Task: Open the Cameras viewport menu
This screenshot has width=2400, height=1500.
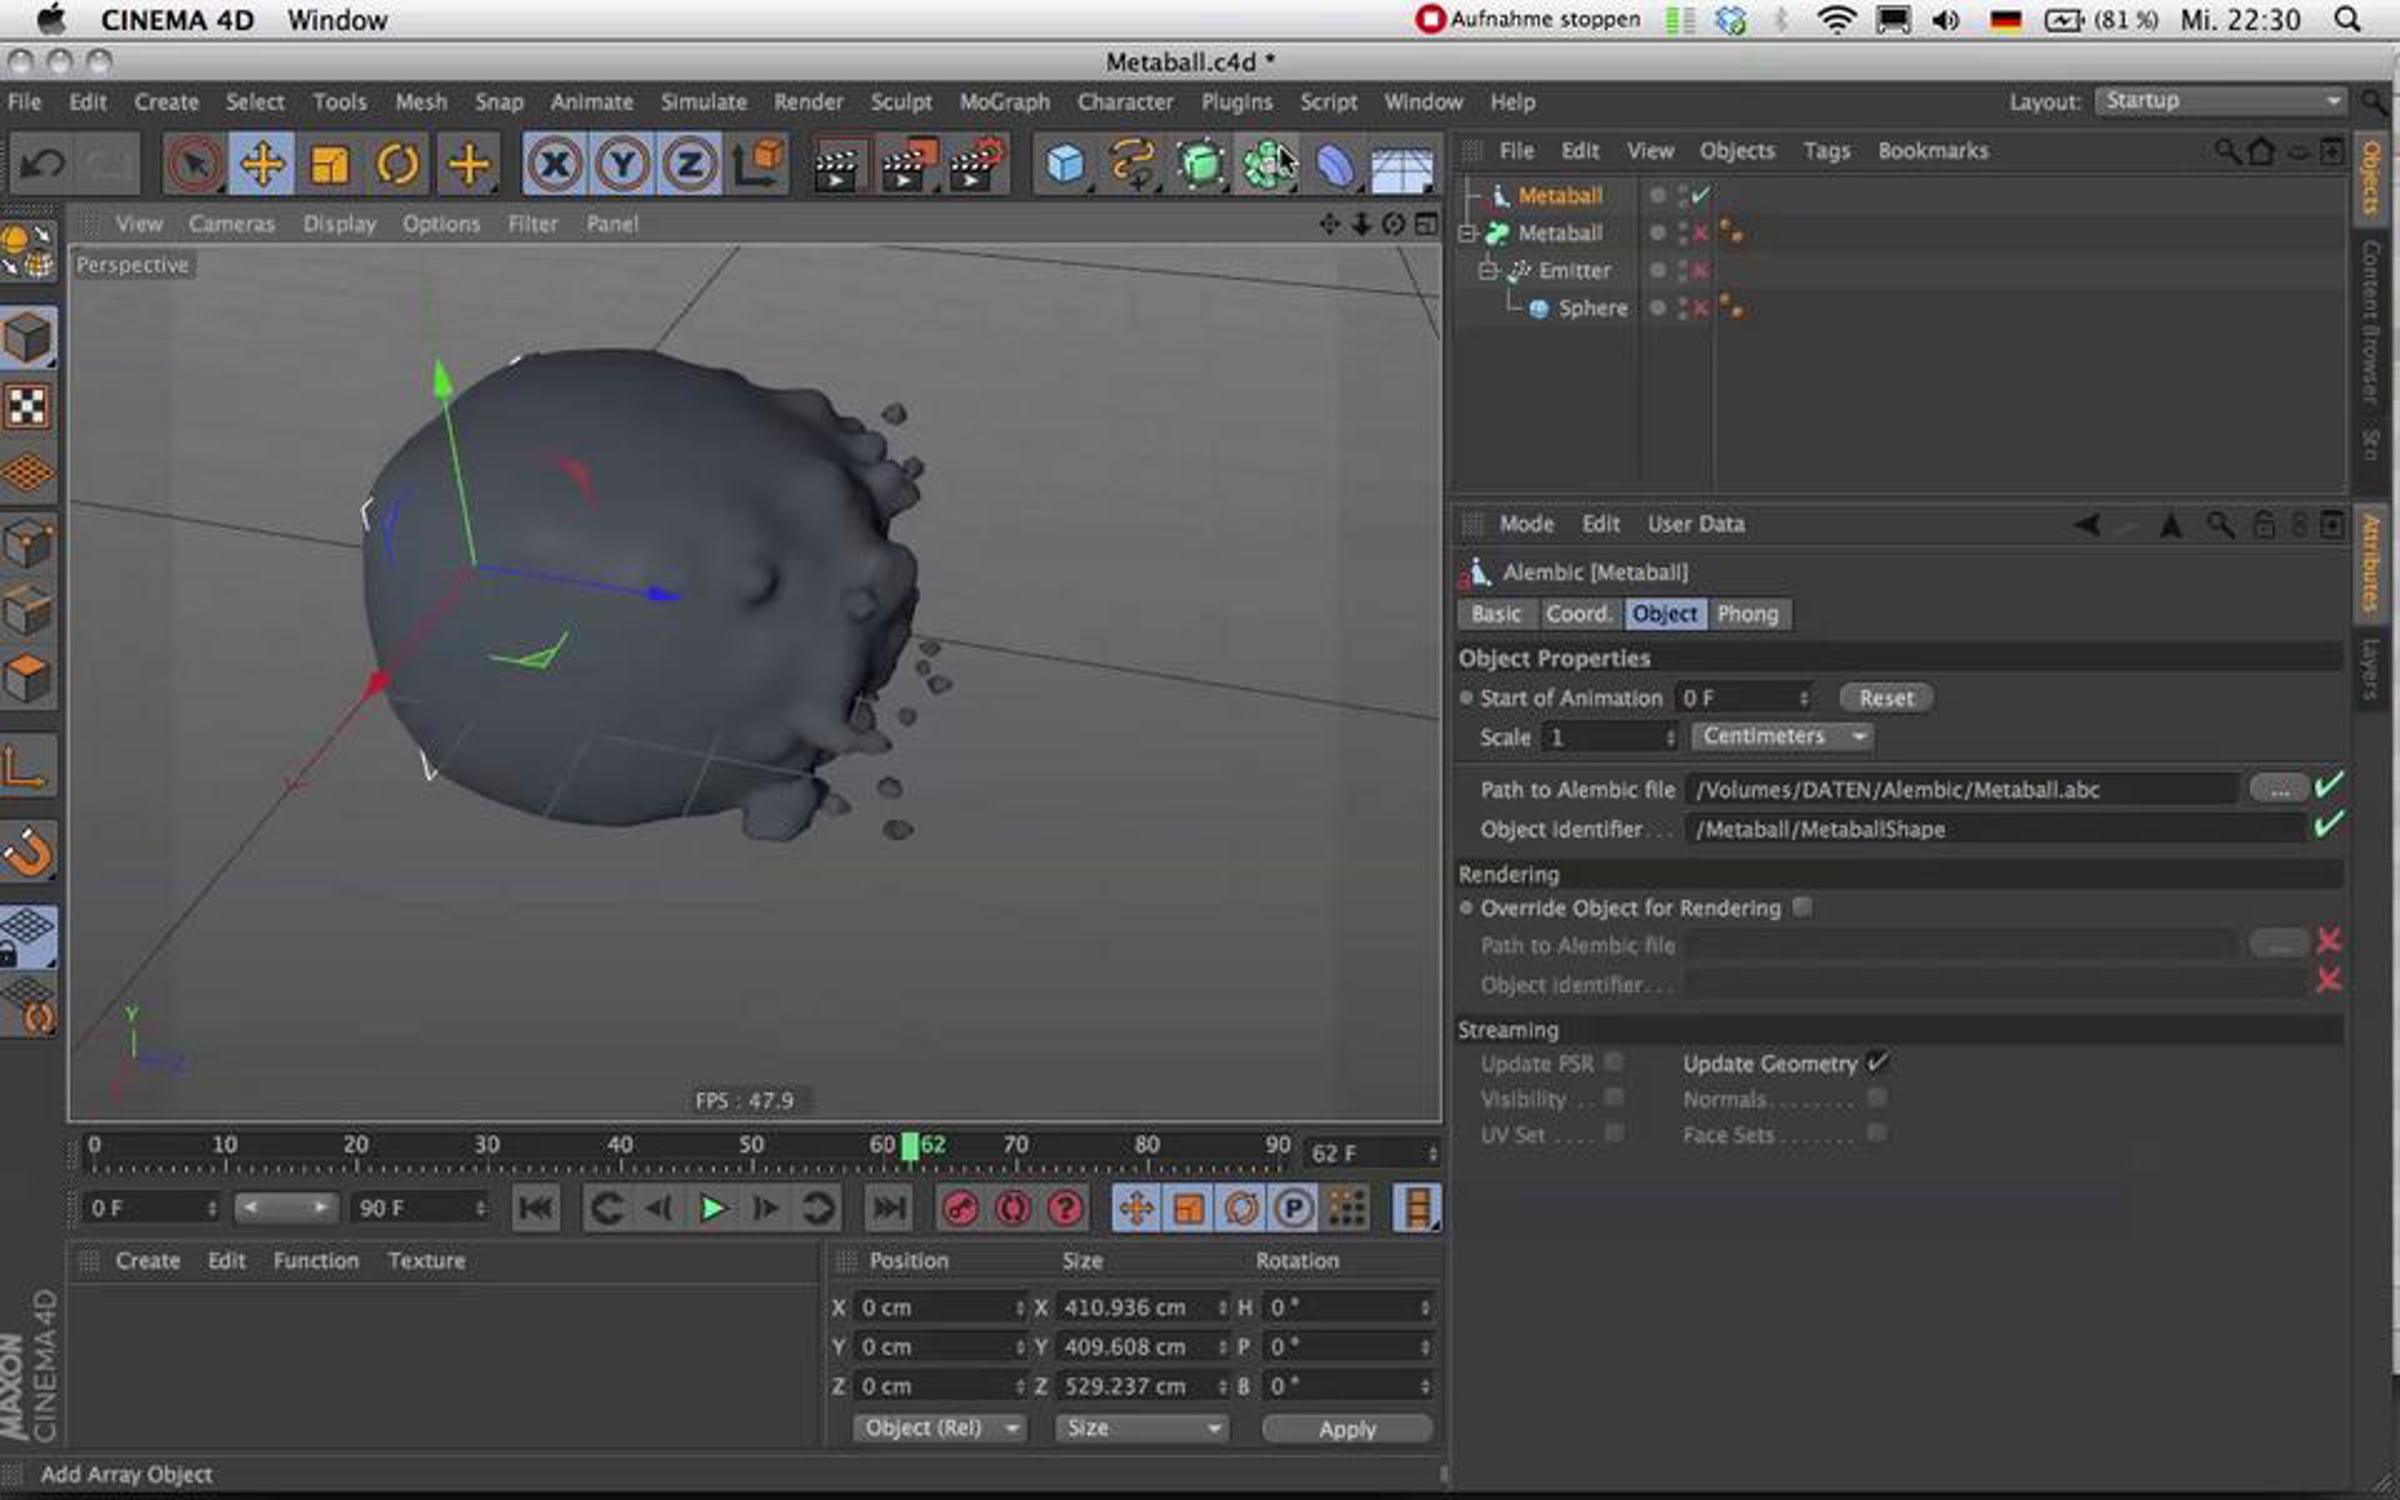Action: (232, 224)
